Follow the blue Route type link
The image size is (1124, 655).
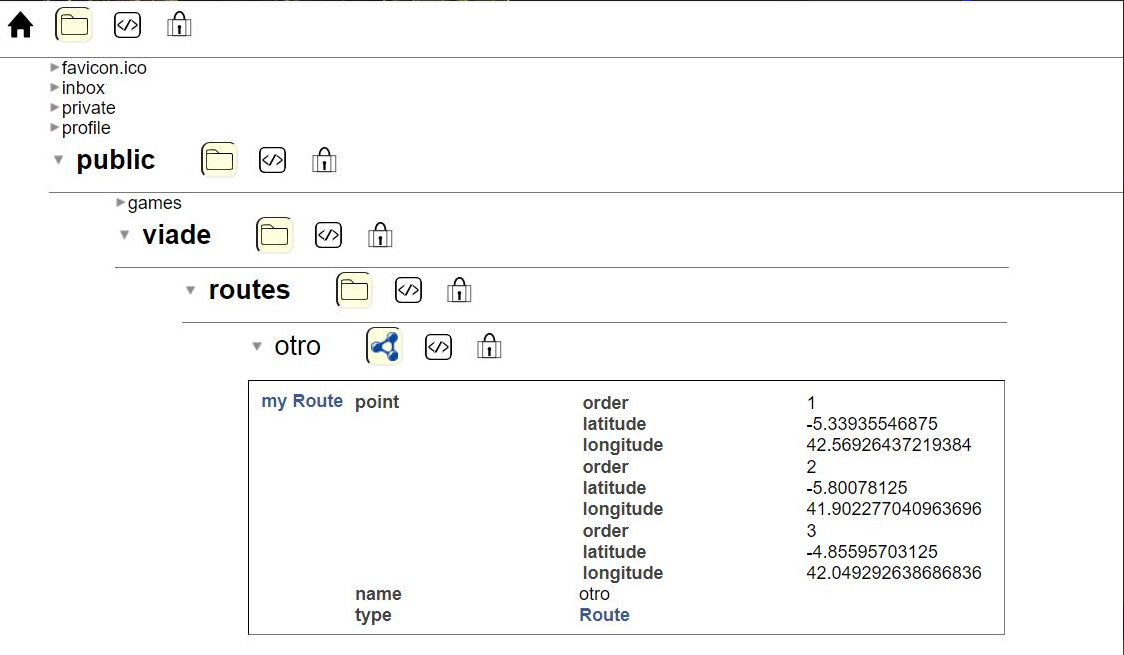pos(604,615)
